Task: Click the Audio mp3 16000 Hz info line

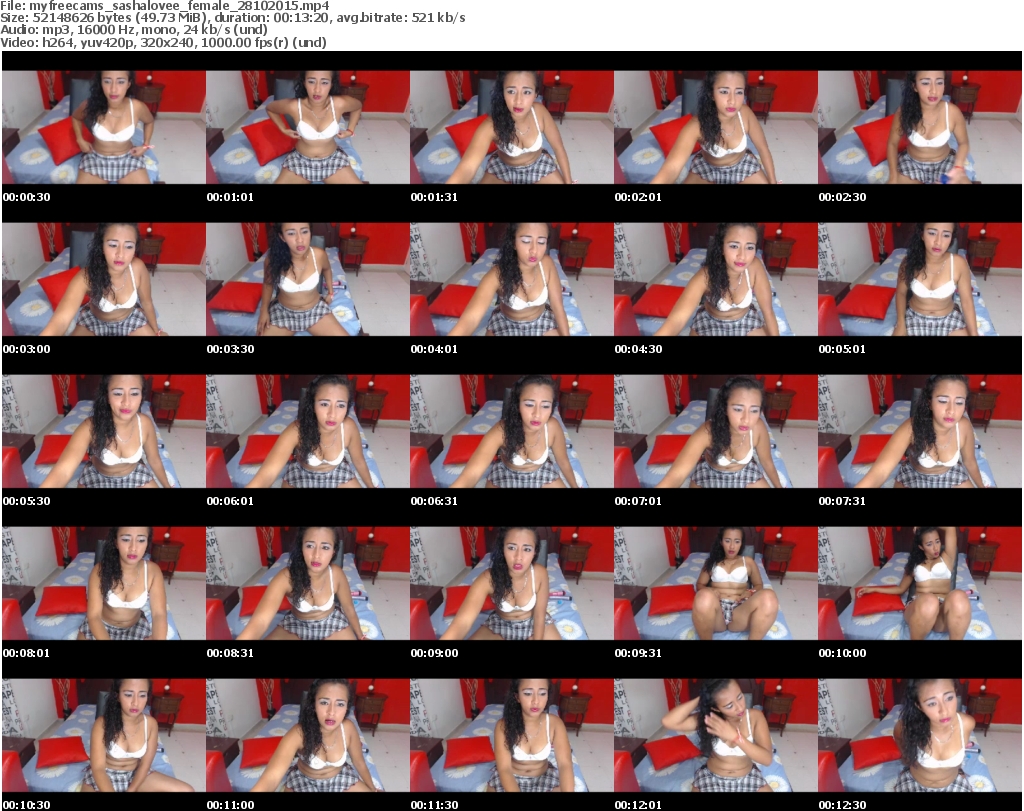Action: click(x=134, y=30)
